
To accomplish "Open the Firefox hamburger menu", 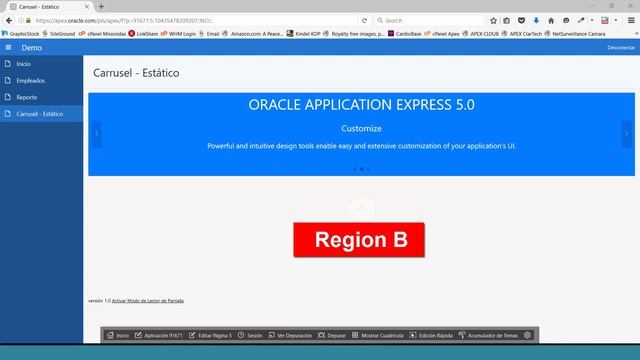I will tap(631, 20).
